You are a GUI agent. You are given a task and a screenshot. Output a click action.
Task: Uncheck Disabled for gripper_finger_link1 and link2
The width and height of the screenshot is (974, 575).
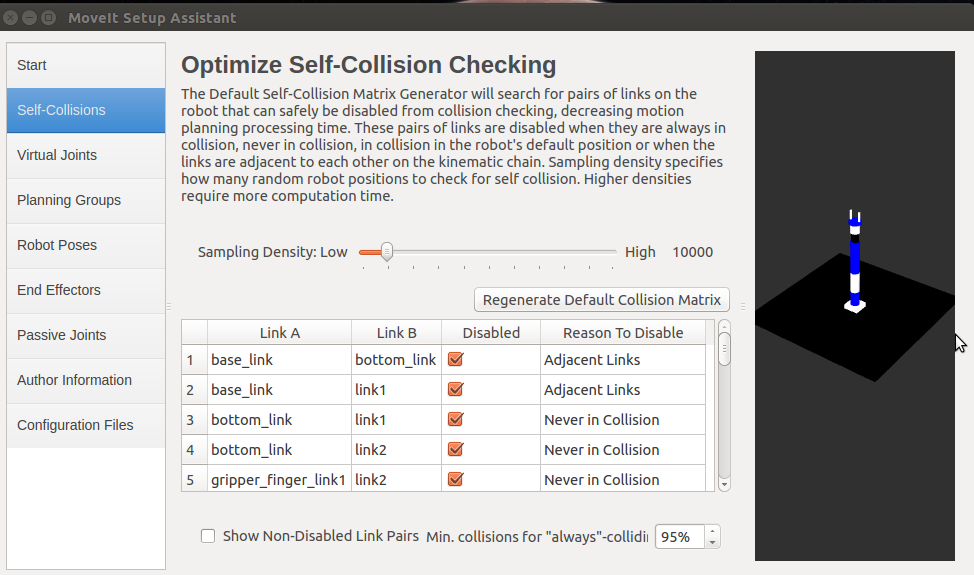click(455, 479)
